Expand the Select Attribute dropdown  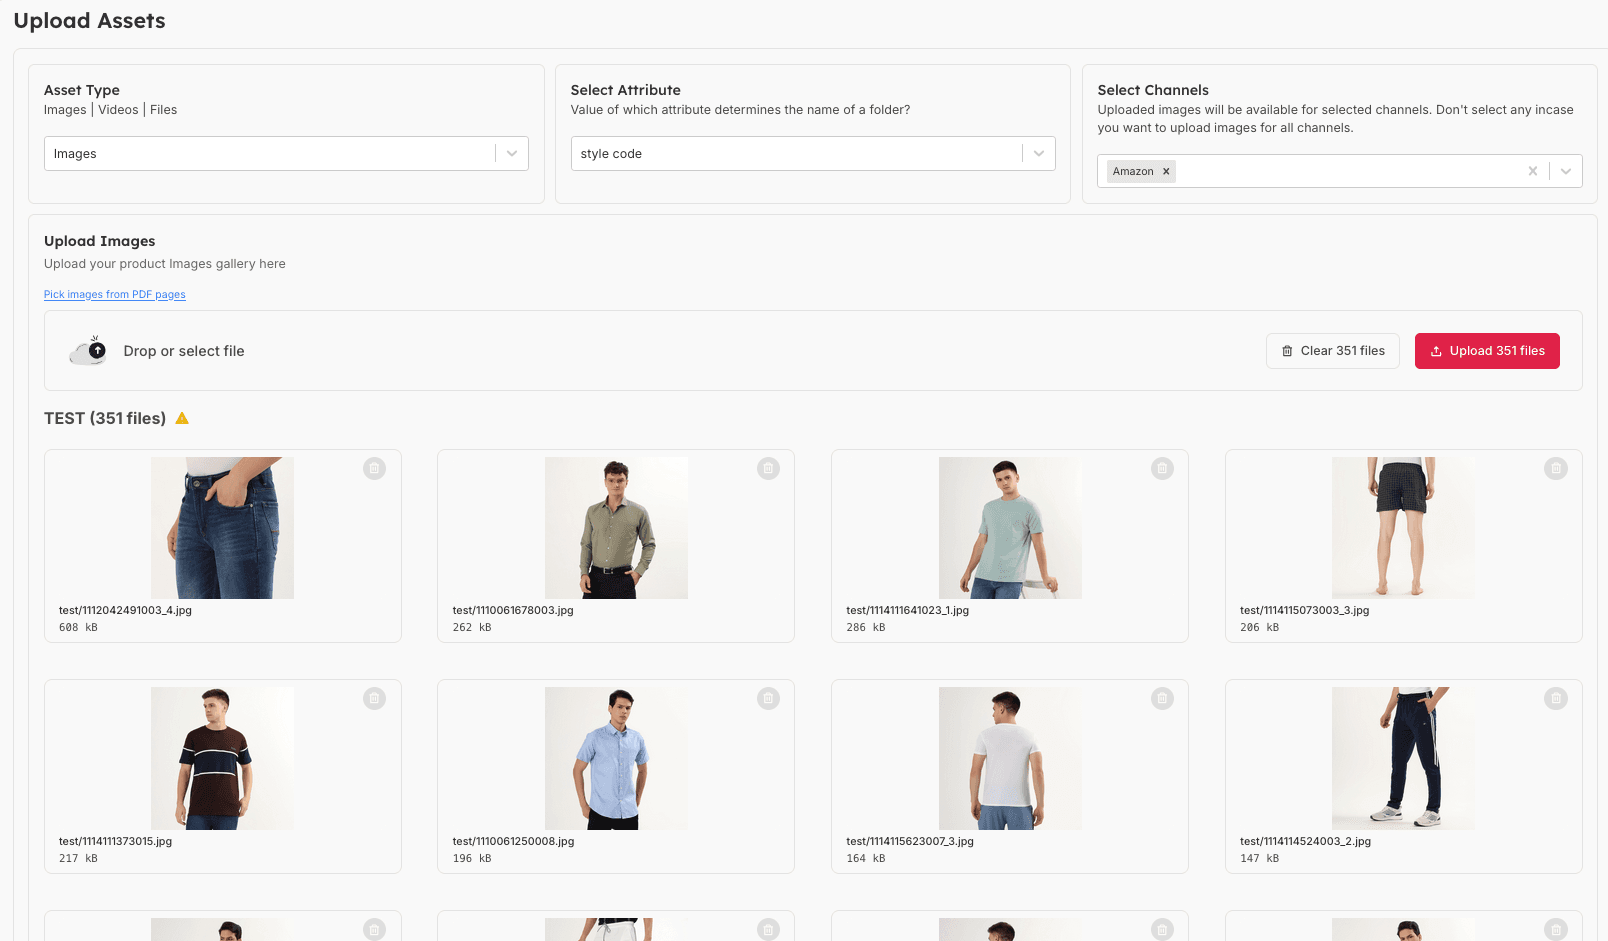(1038, 154)
